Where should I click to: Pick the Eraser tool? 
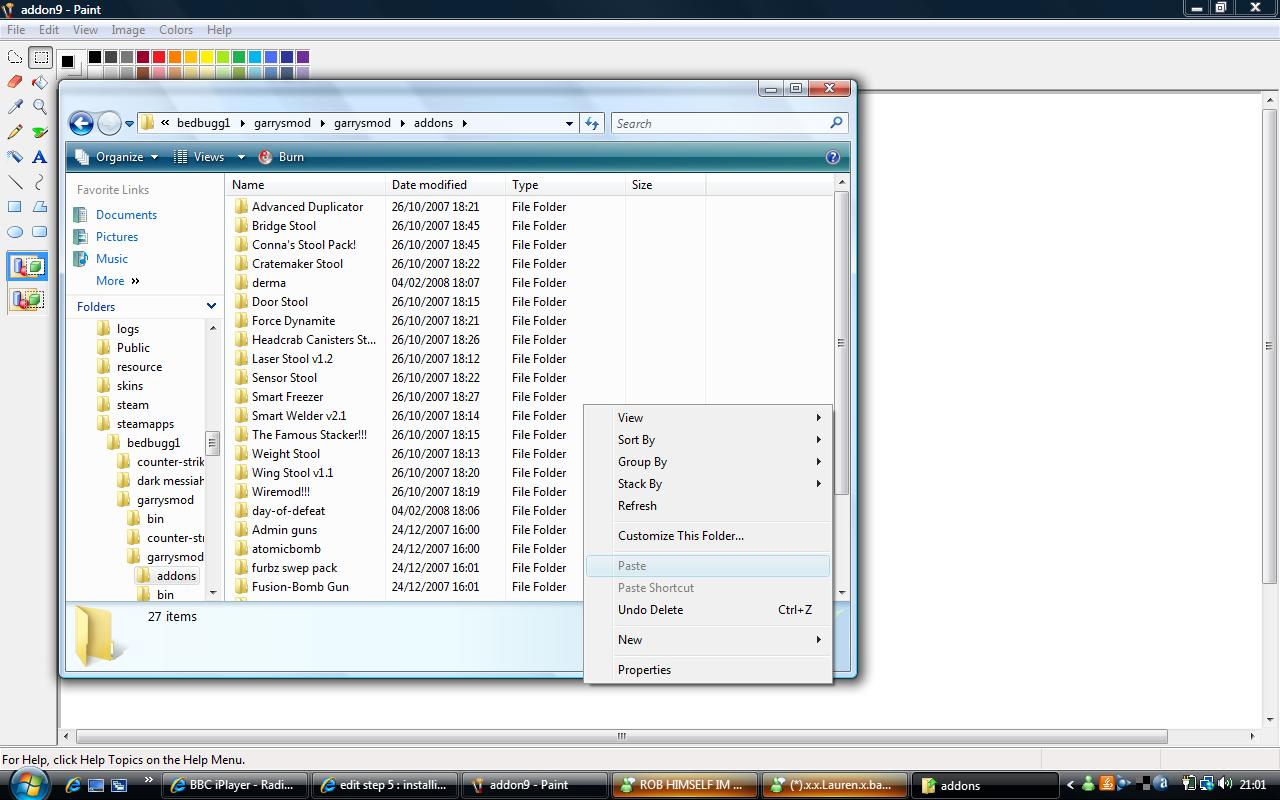(x=15, y=82)
